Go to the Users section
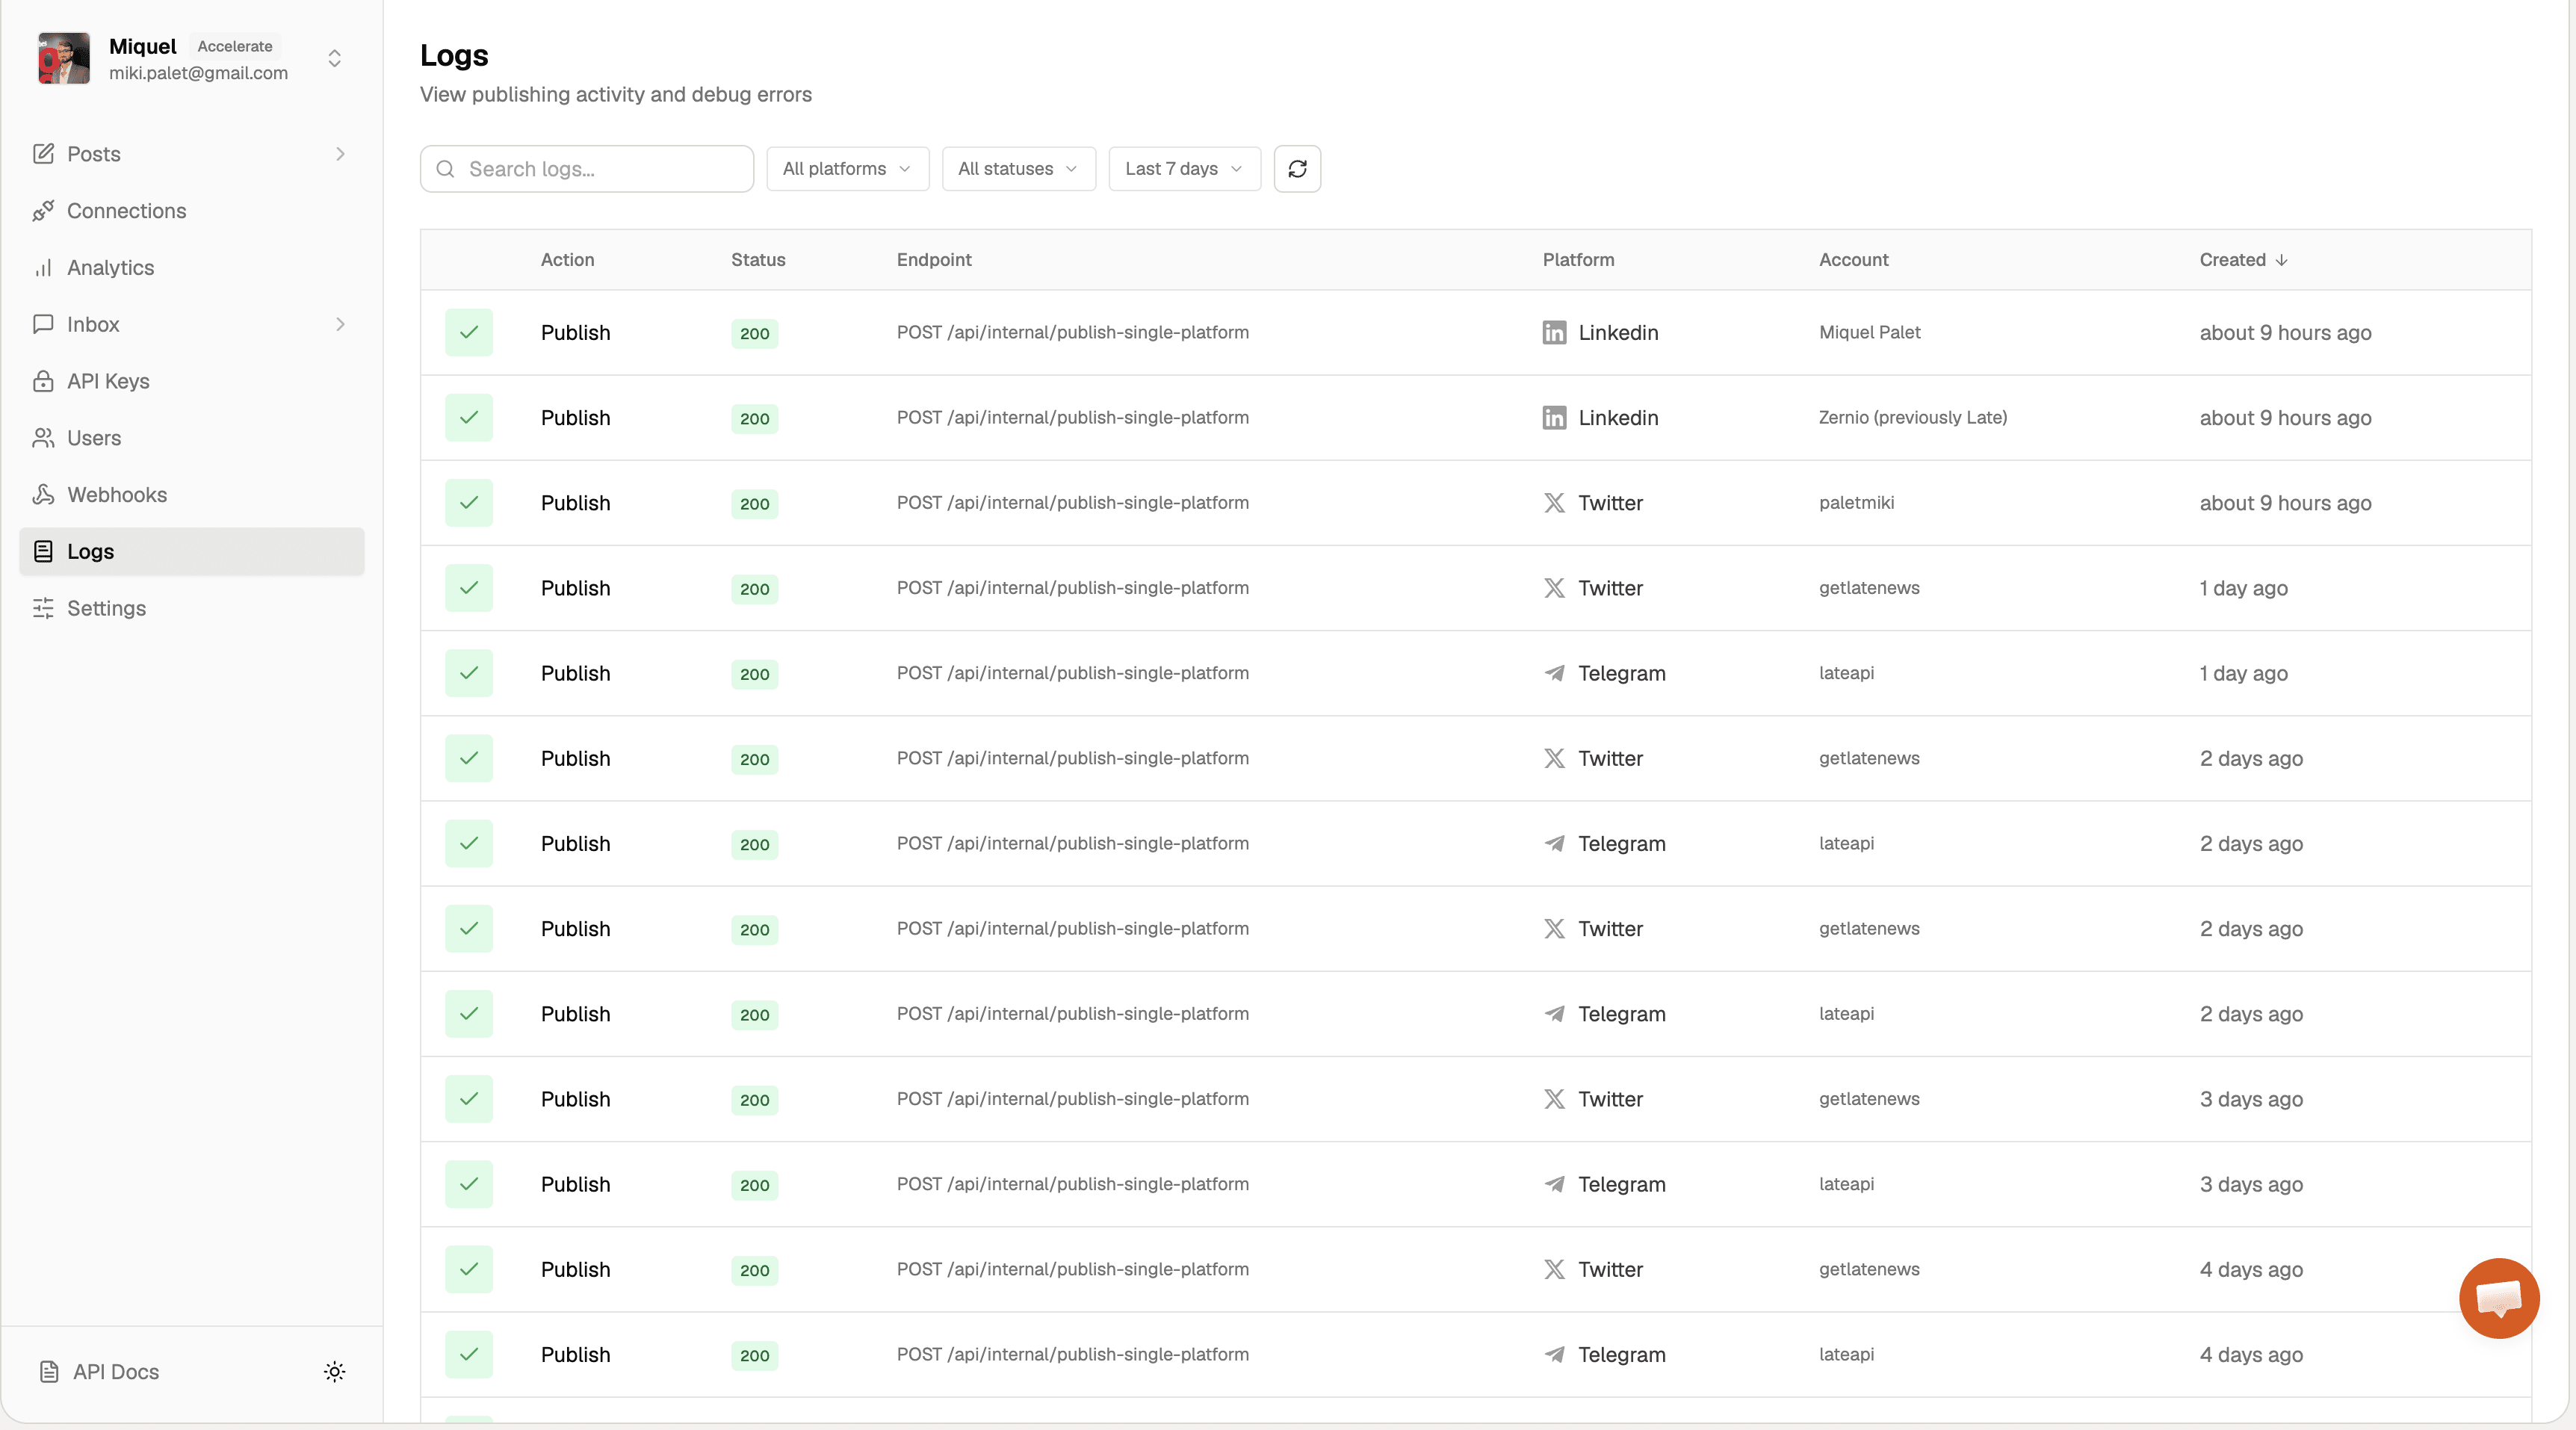2576x1430 pixels. (94, 438)
